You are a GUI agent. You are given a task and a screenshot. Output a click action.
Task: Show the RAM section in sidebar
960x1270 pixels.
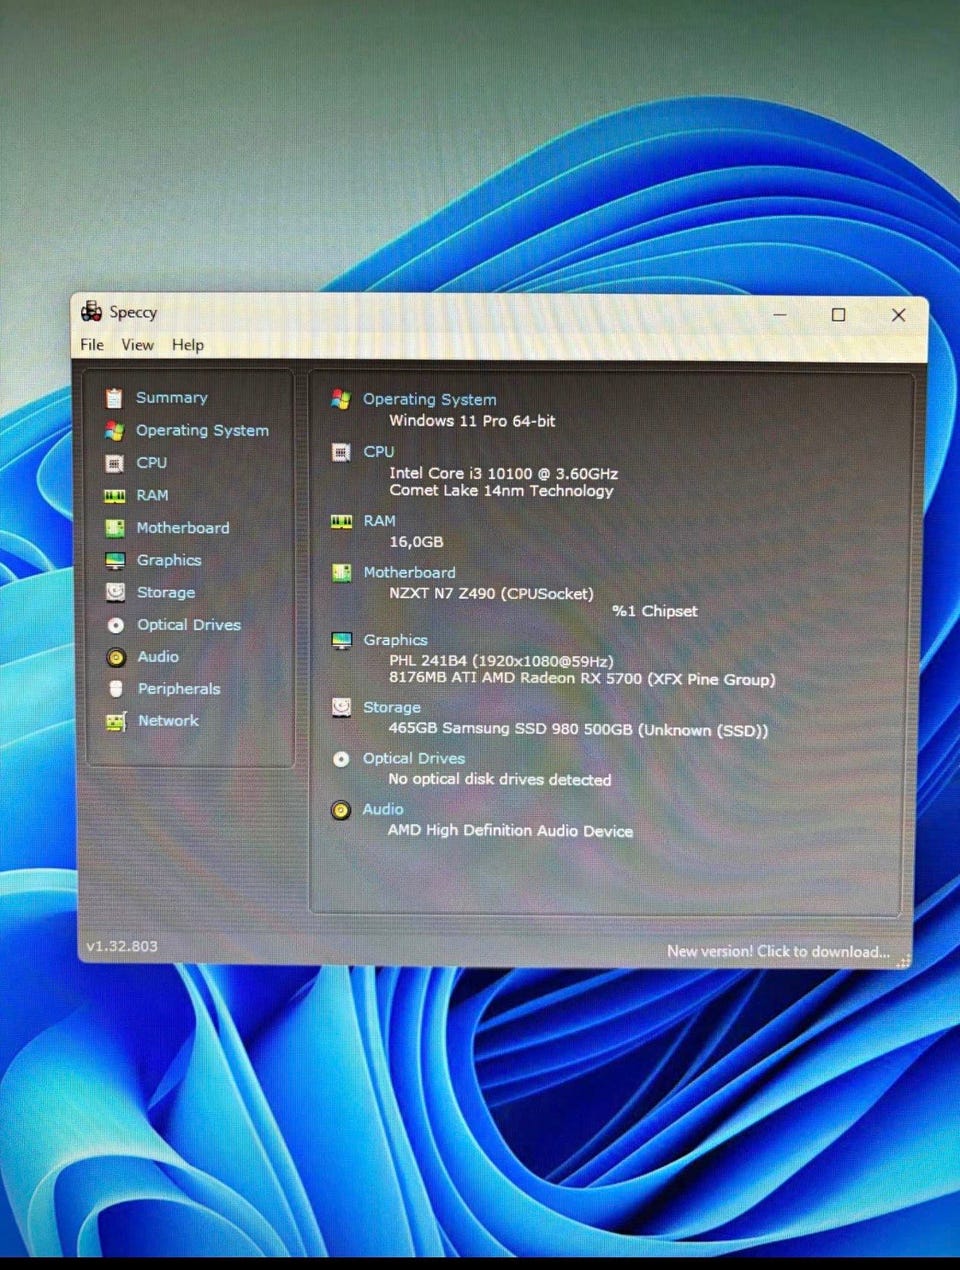tap(152, 496)
